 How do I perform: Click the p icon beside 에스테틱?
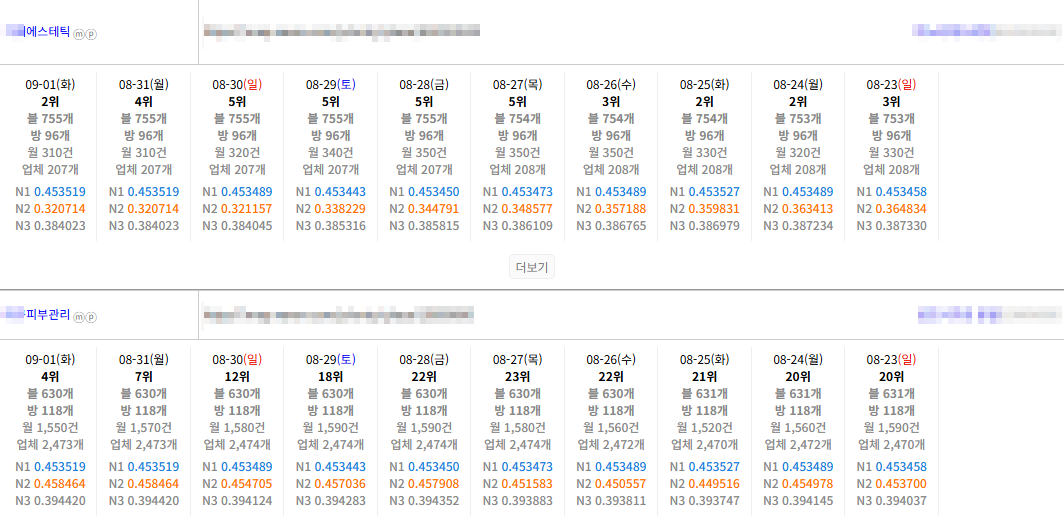click(x=91, y=34)
